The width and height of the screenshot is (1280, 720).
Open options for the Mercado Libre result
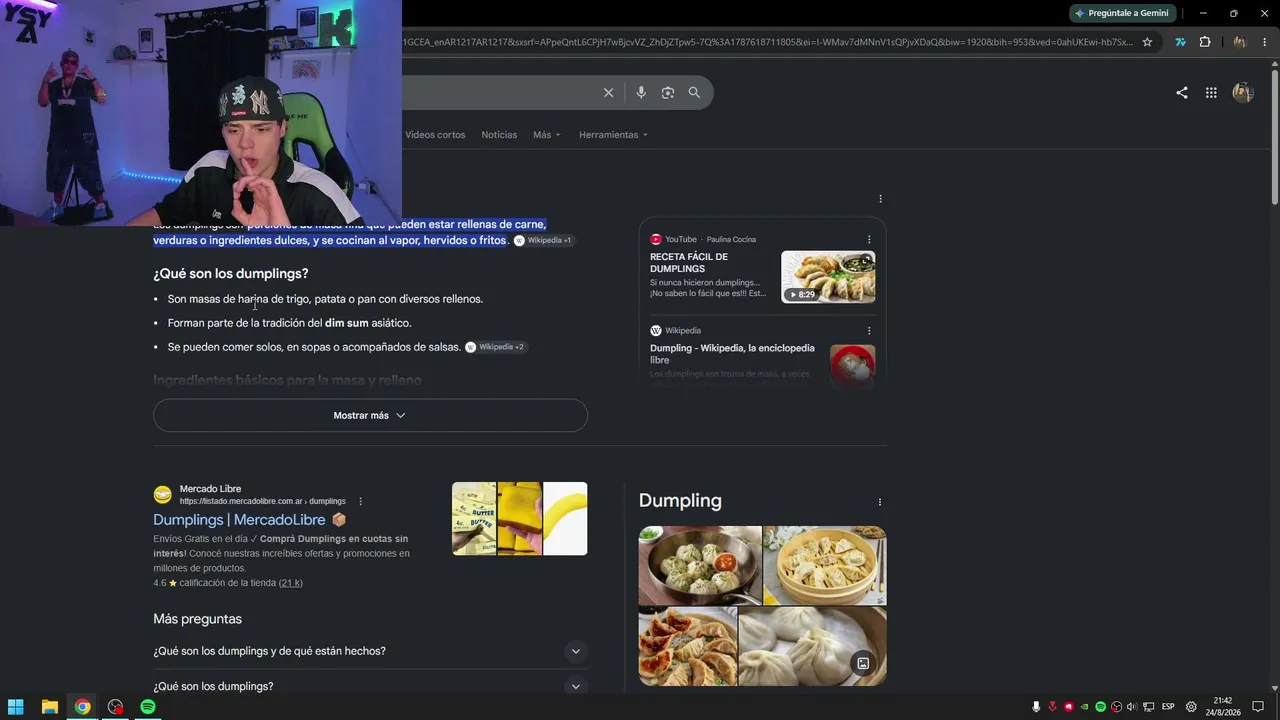(360, 501)
